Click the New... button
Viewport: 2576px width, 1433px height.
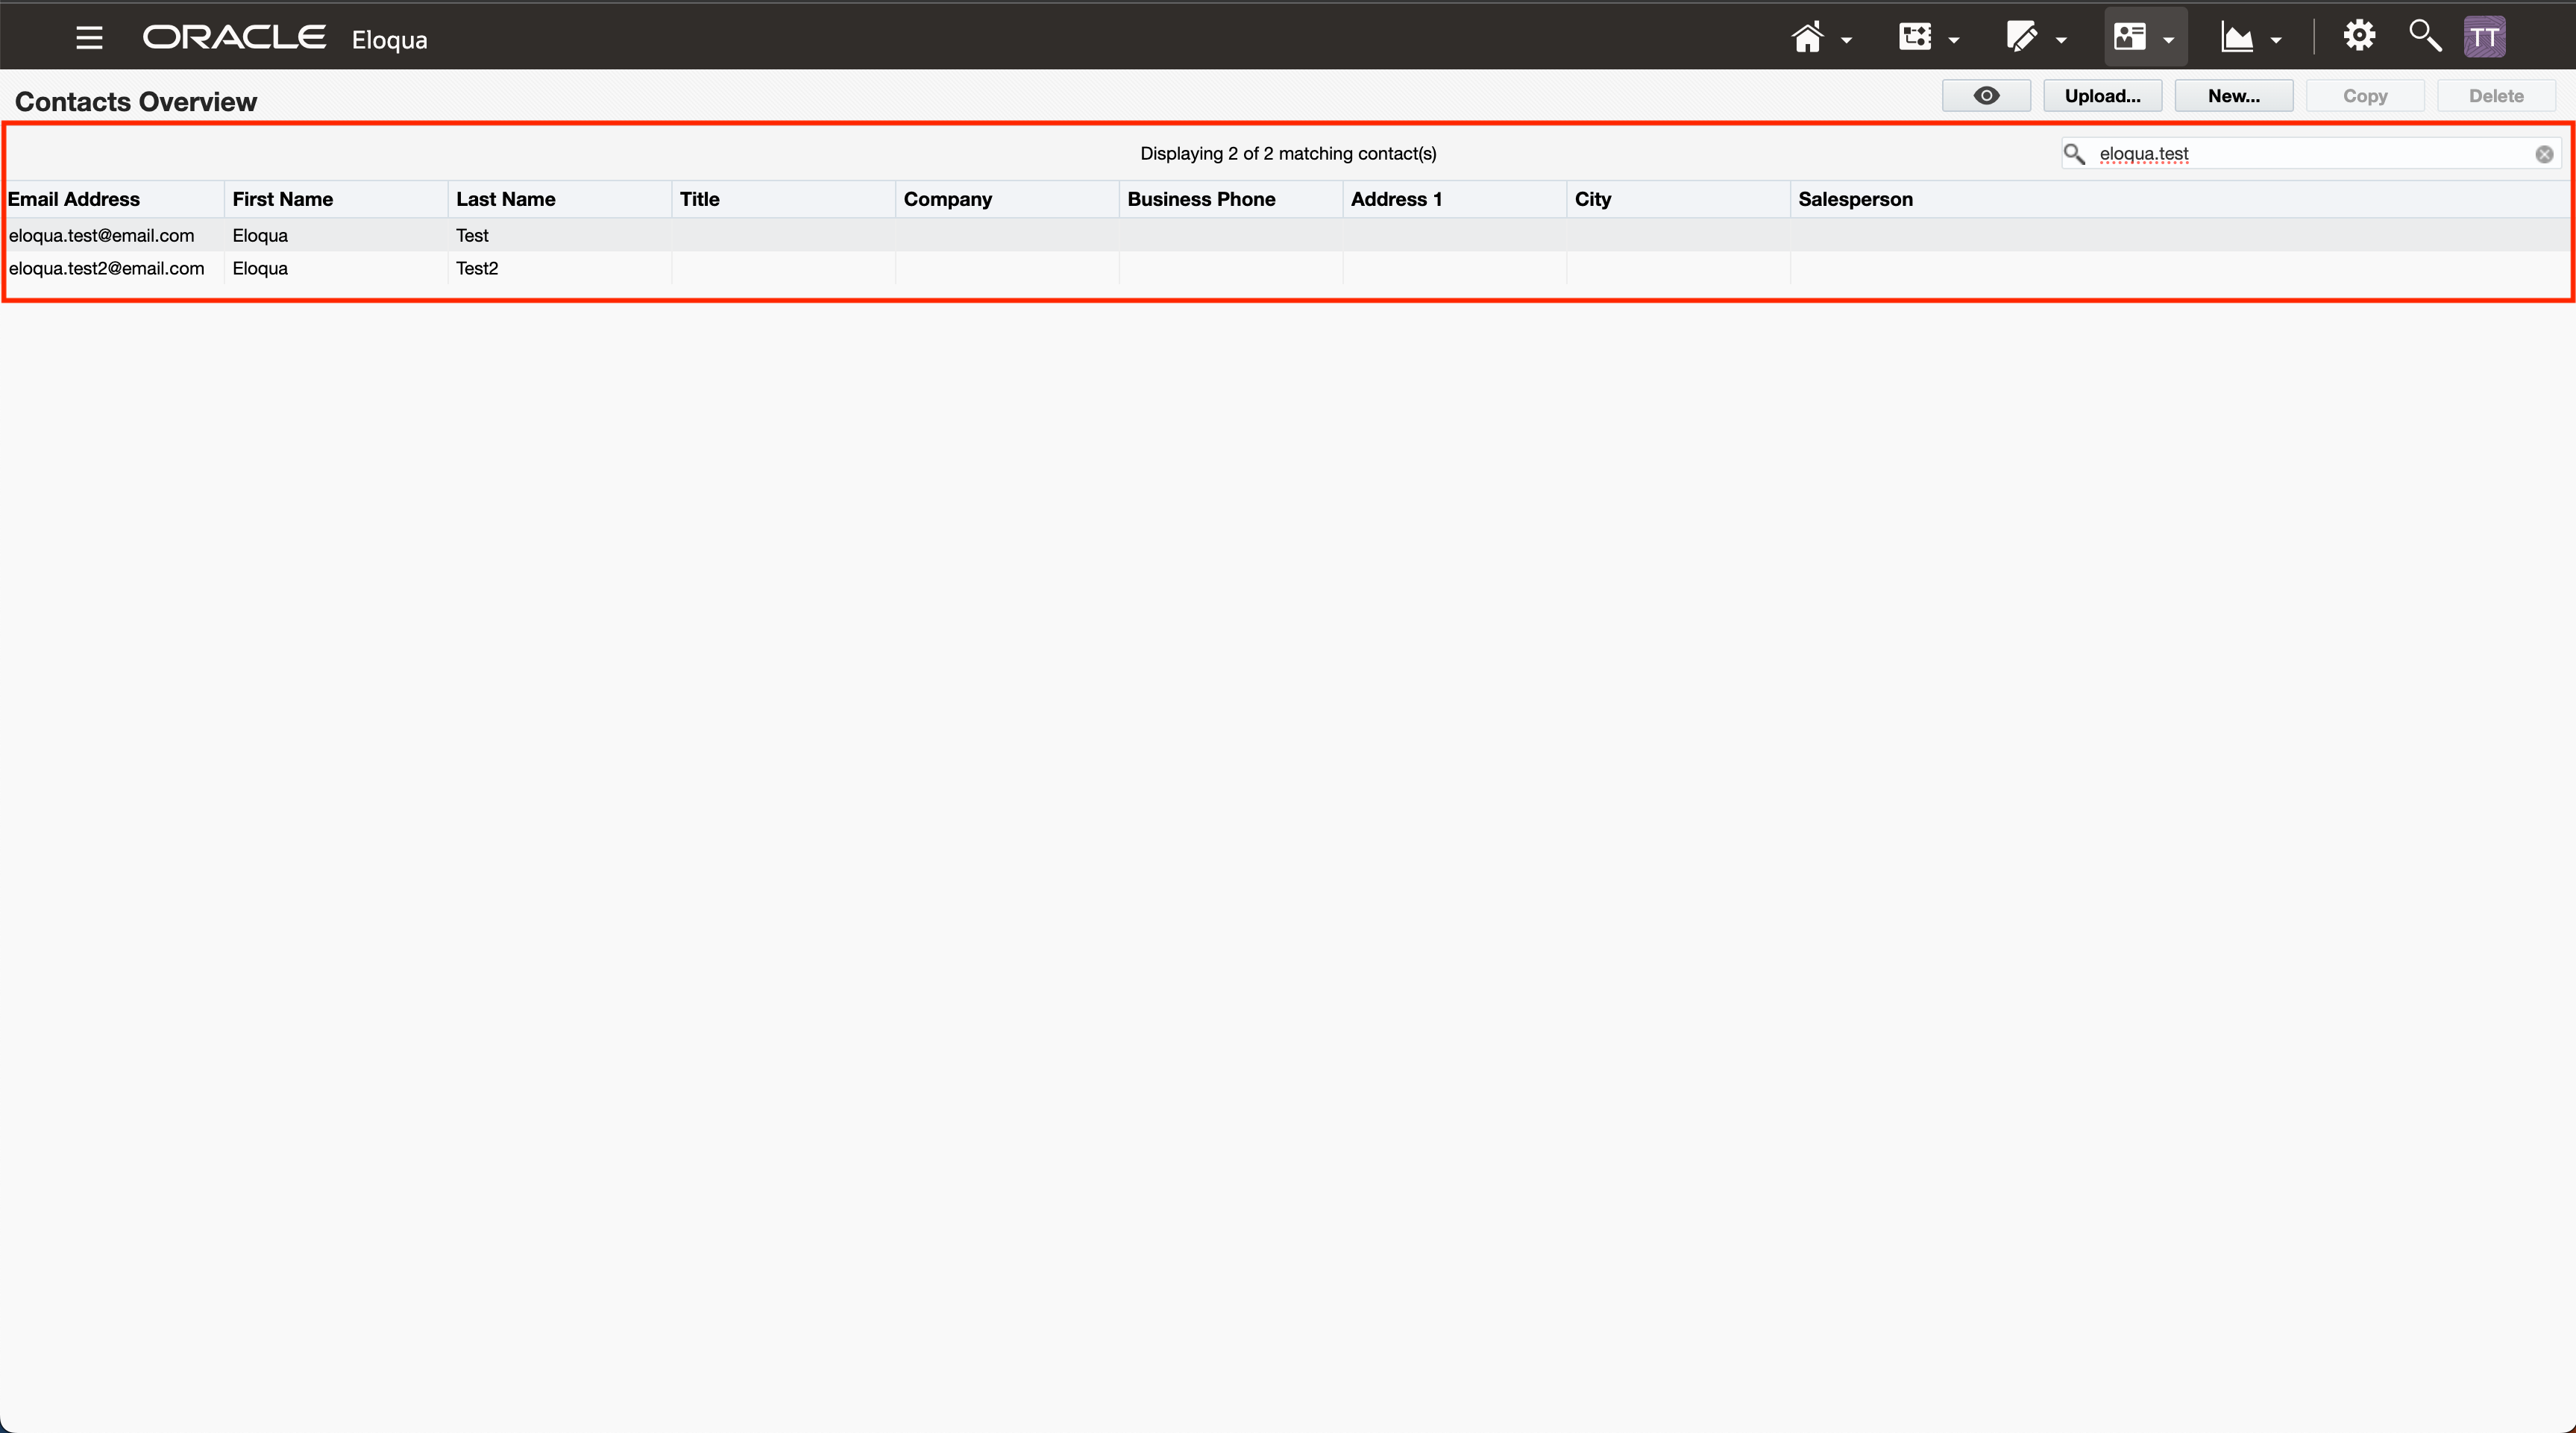tap(2233, 96)
